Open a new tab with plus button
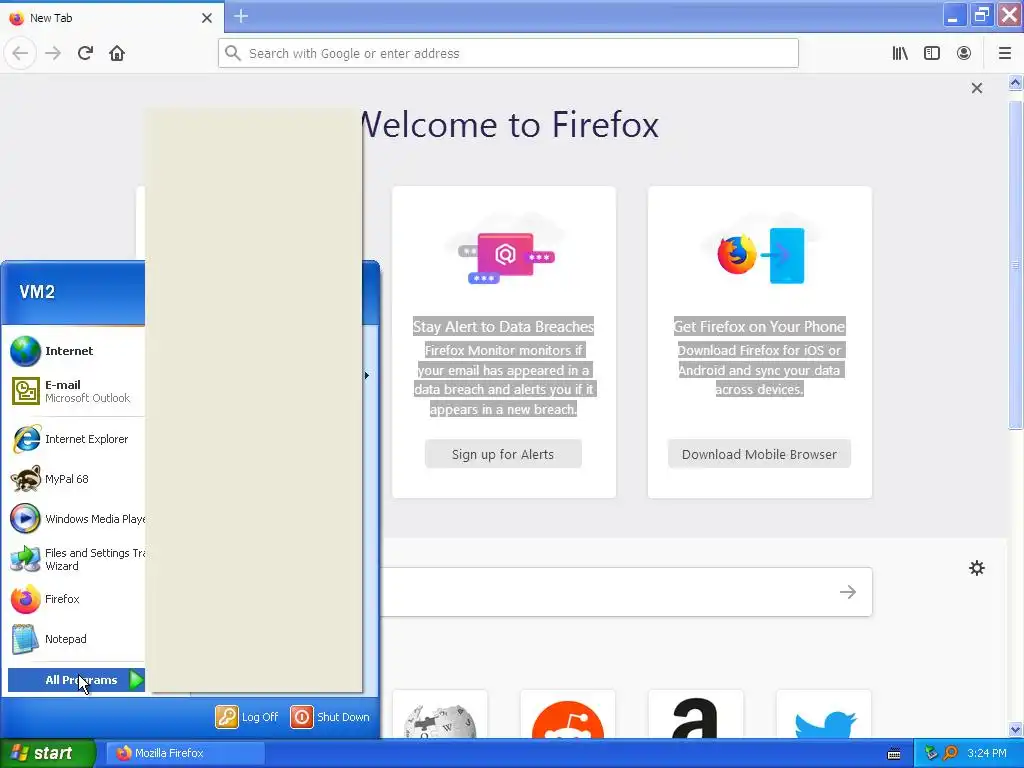The height and width of the screenshot is (768, 1024). click(241, 16)
